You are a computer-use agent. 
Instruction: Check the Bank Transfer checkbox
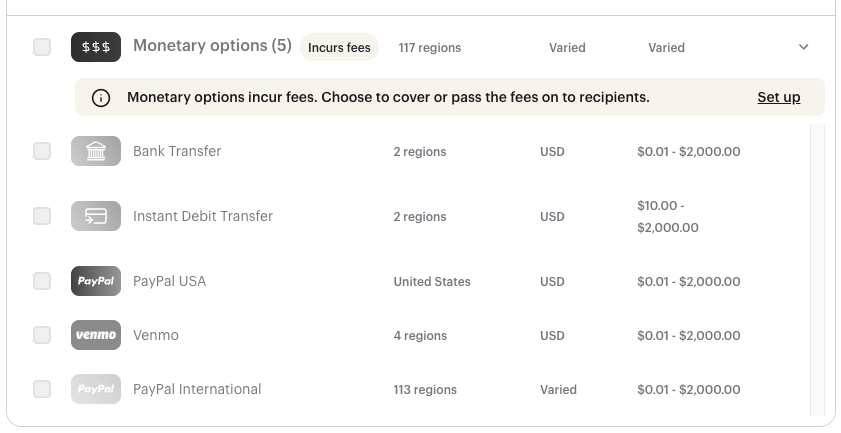point(42,151)
